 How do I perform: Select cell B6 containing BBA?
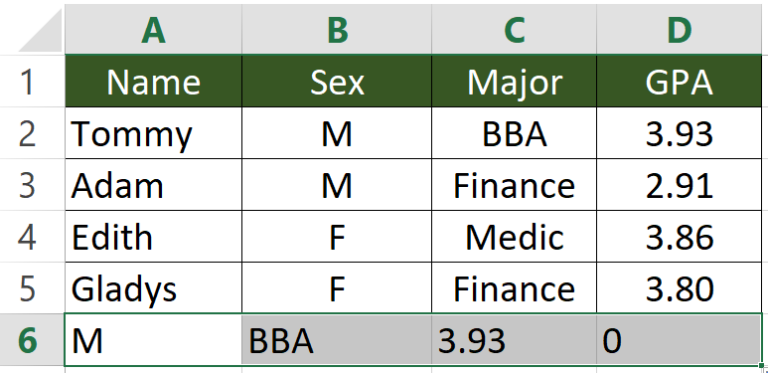336,340
